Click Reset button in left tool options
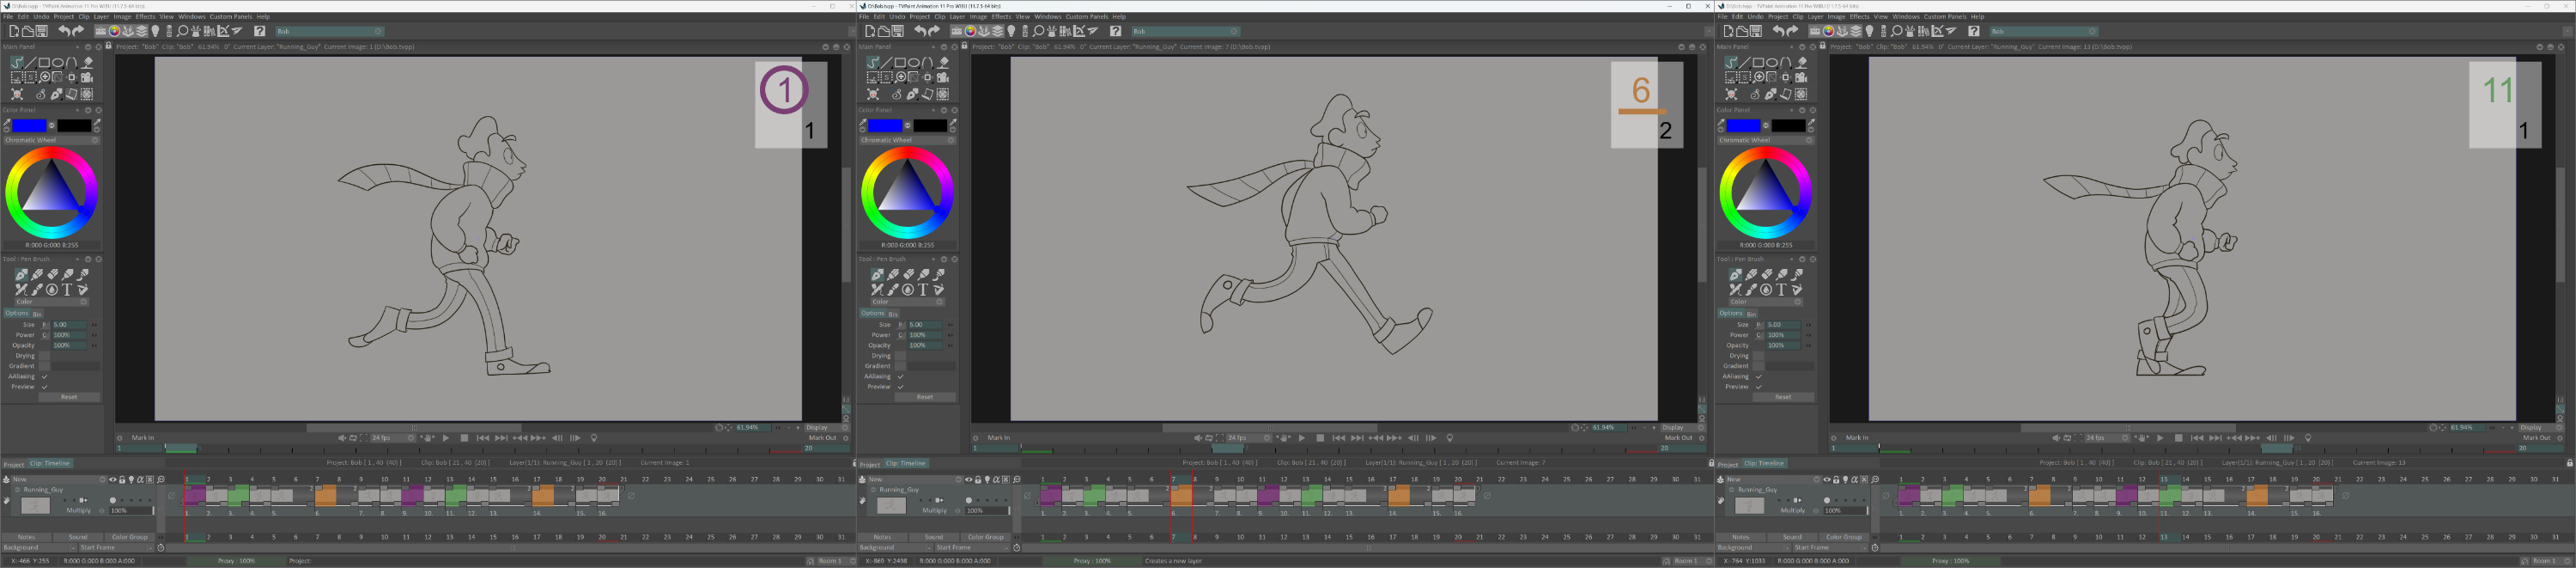Screen dimensions: 2576x568 pos(68,396)
